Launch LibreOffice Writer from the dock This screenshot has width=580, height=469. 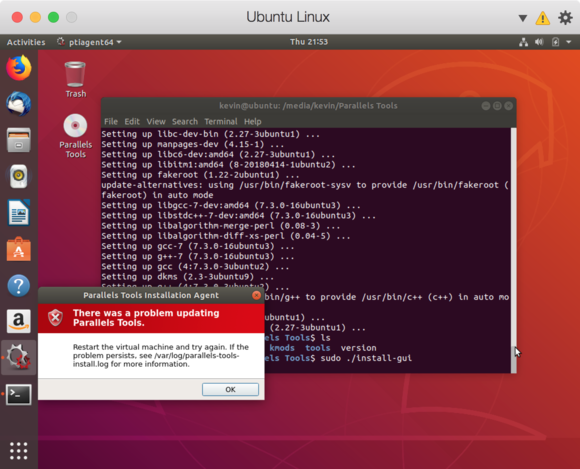[x=18, y=213]
